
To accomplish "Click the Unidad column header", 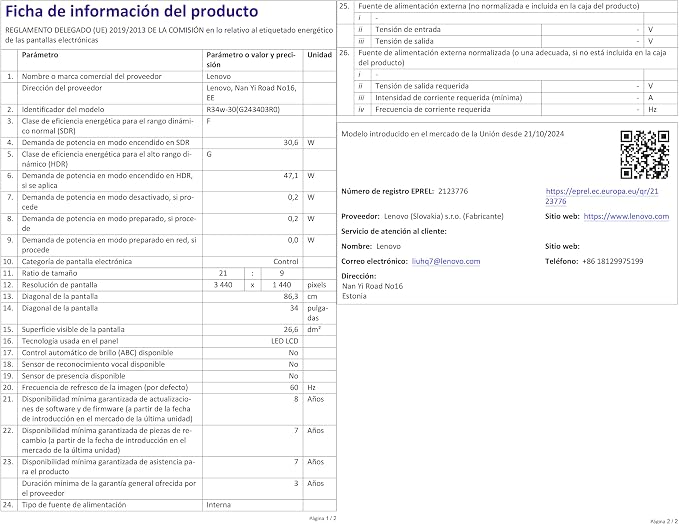I will [x=319, y=55].
